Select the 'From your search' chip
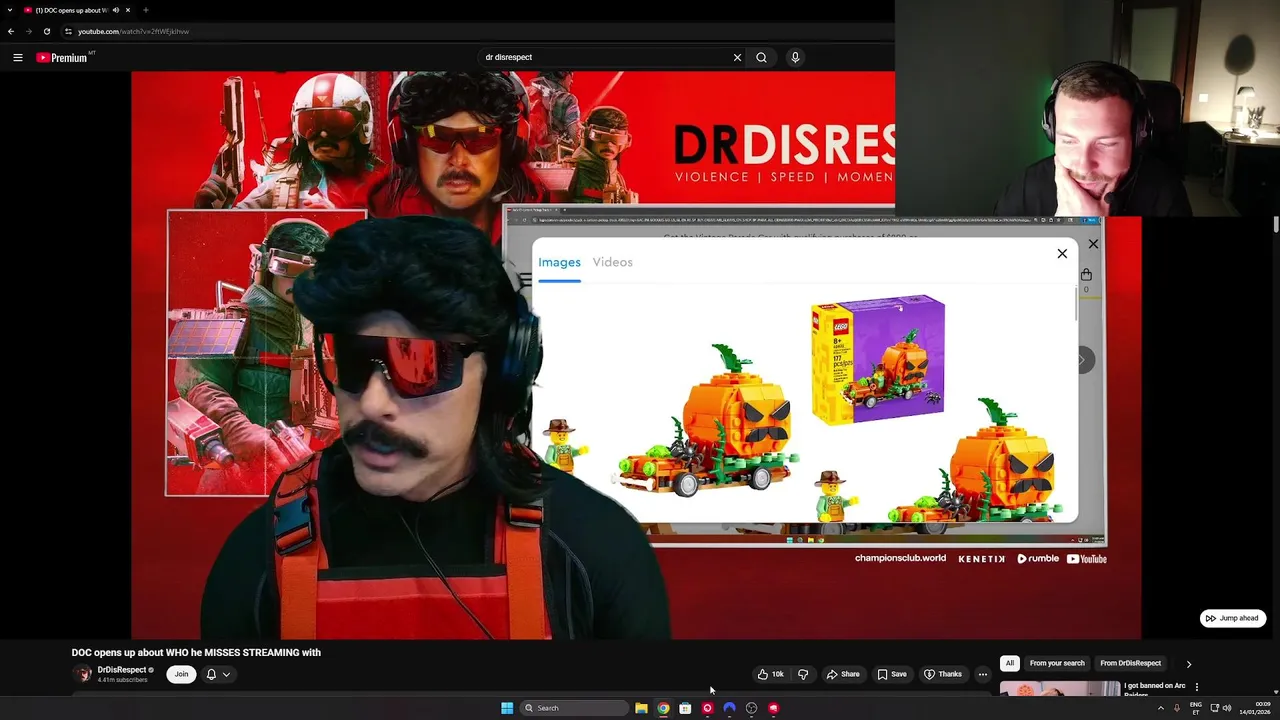The height and width of the screenshot is (720, 1280). (1057, 663)
